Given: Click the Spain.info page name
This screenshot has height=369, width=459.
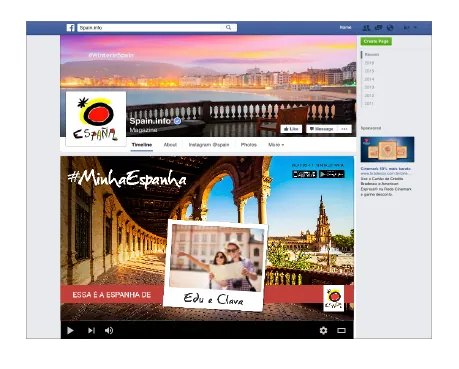Looking at the screenshot, I should [x=150, y=121].
